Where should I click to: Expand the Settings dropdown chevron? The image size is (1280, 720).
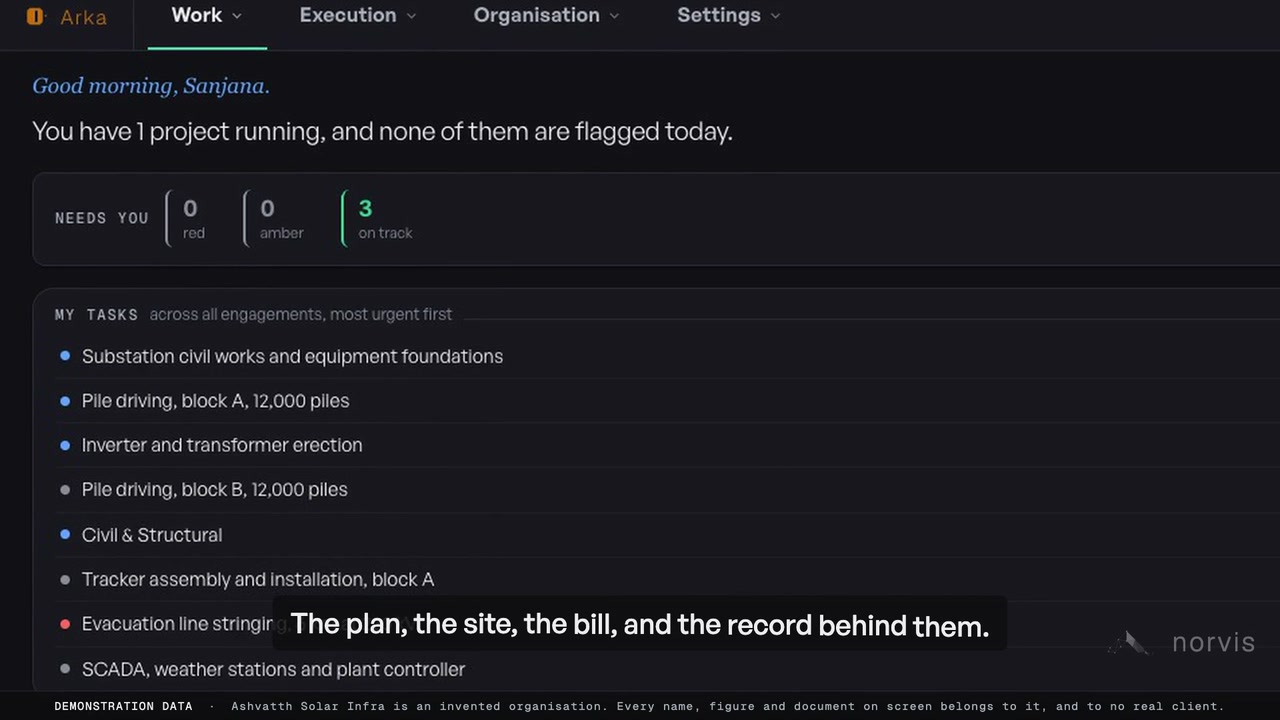click(775, 16)
